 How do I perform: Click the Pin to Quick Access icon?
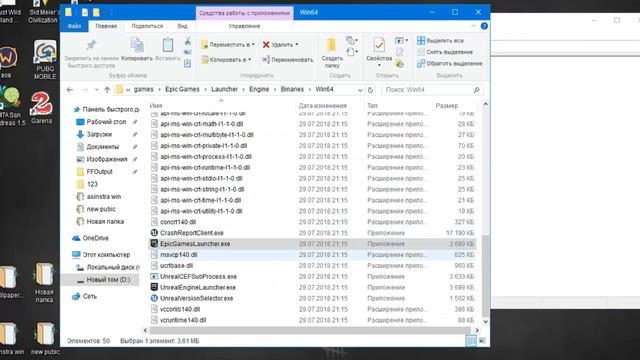coord(91,44)
